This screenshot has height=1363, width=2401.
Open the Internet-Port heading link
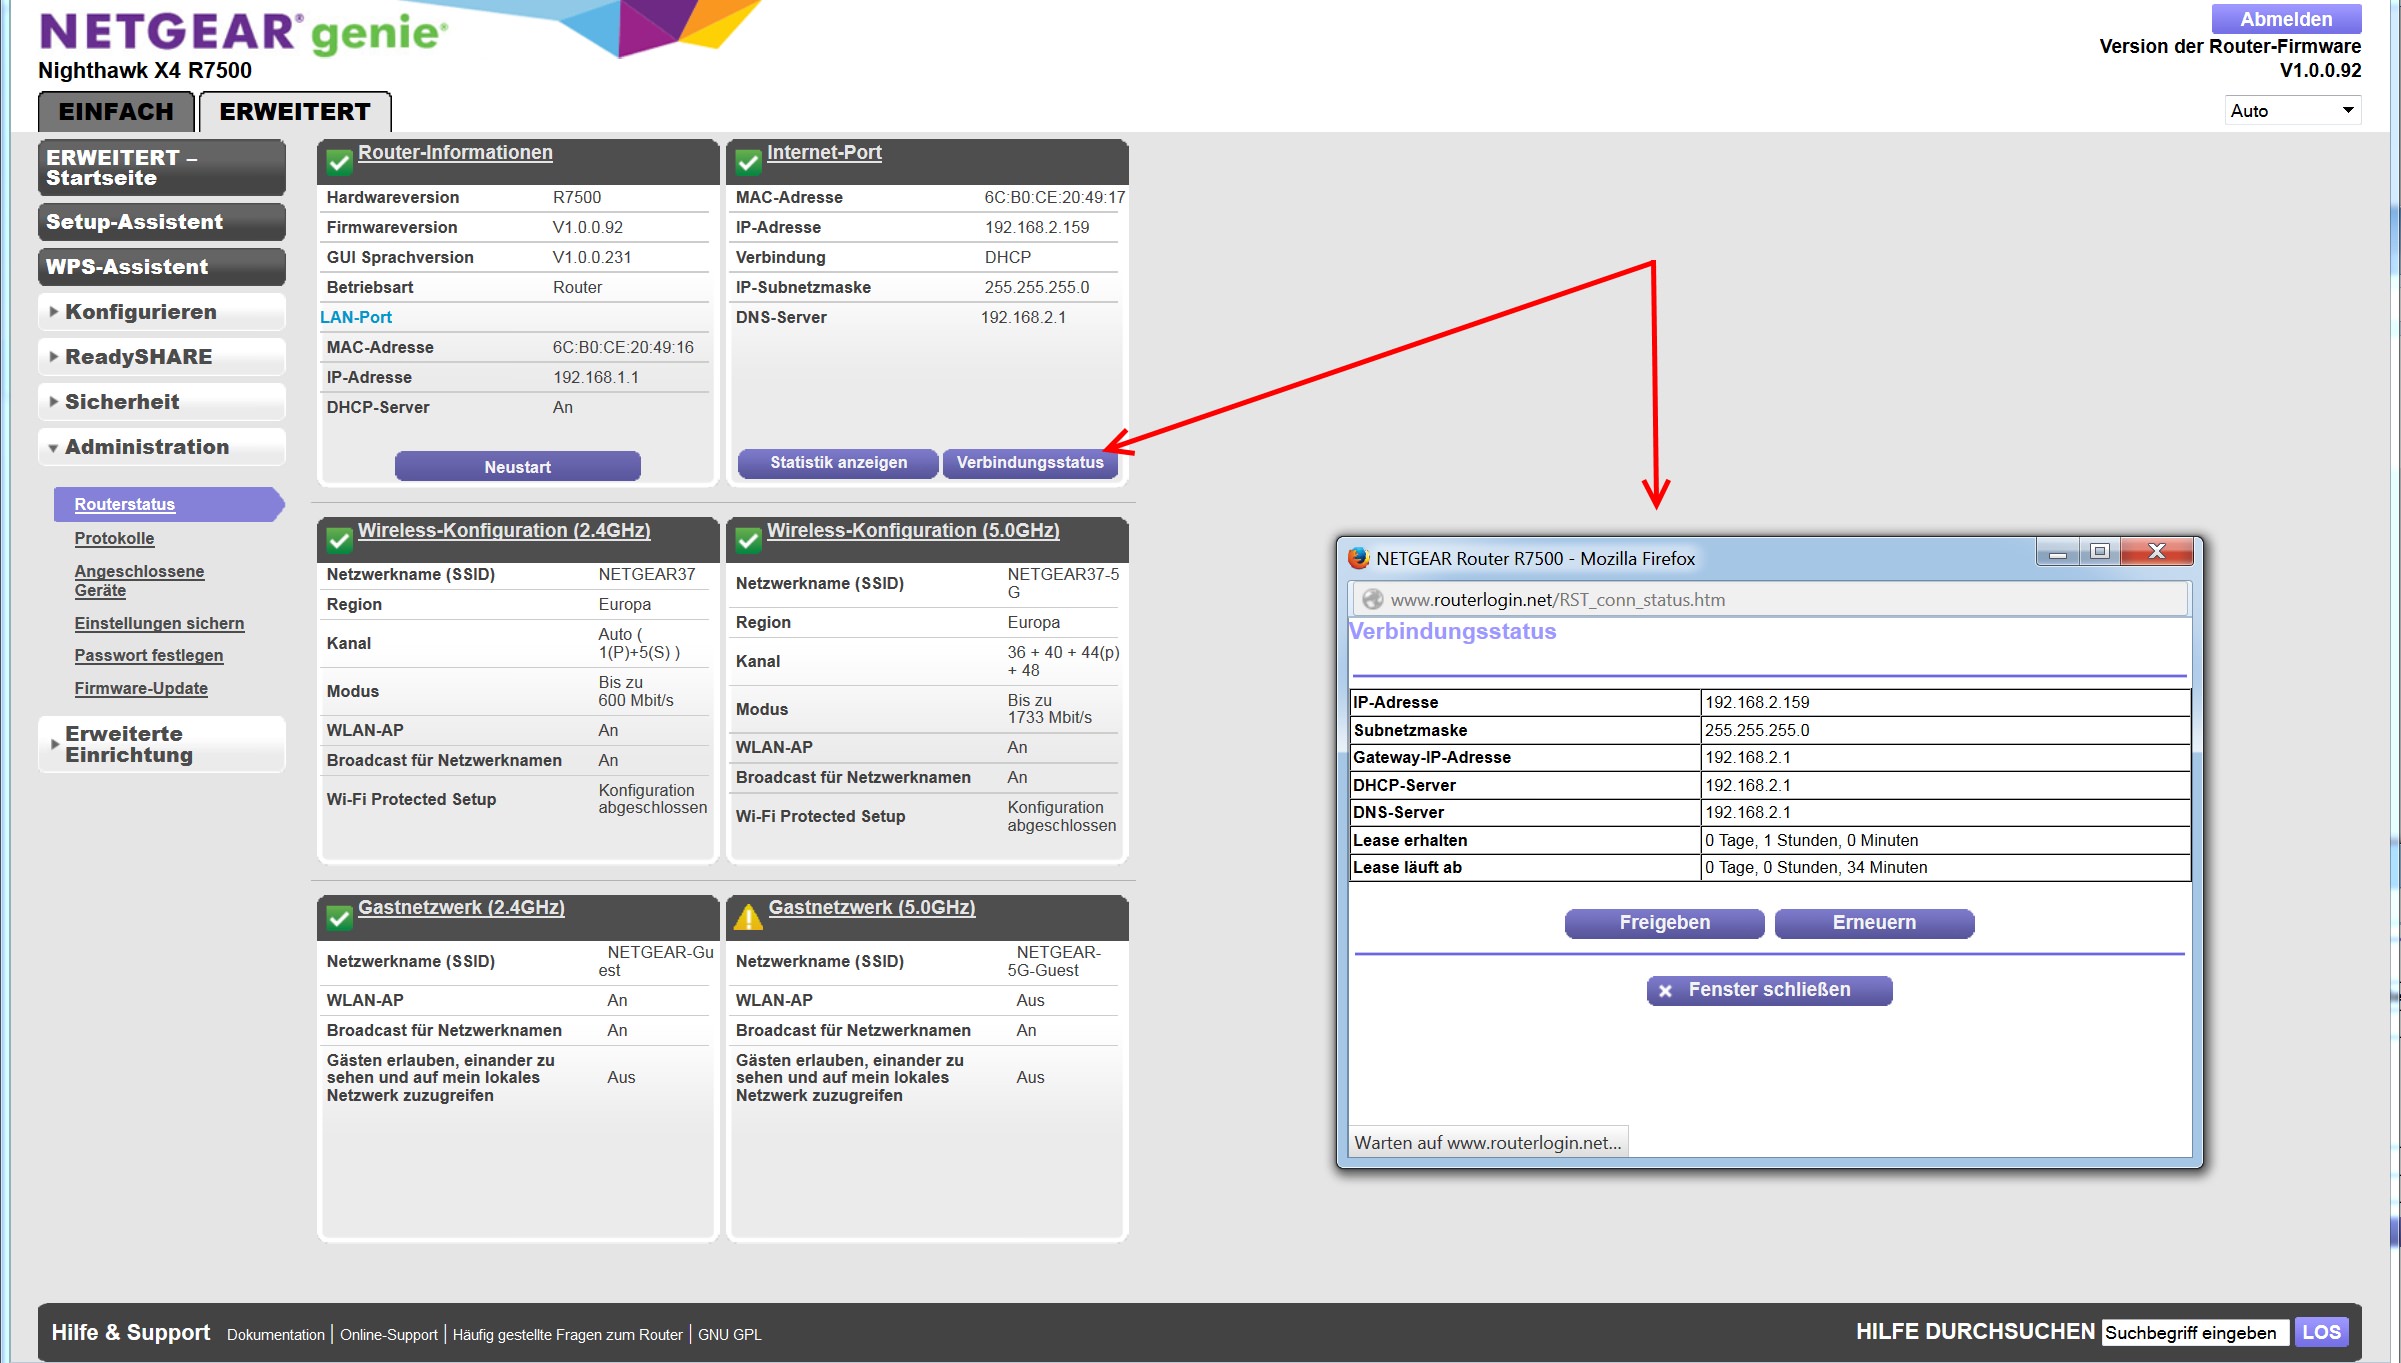pos(824,152)
